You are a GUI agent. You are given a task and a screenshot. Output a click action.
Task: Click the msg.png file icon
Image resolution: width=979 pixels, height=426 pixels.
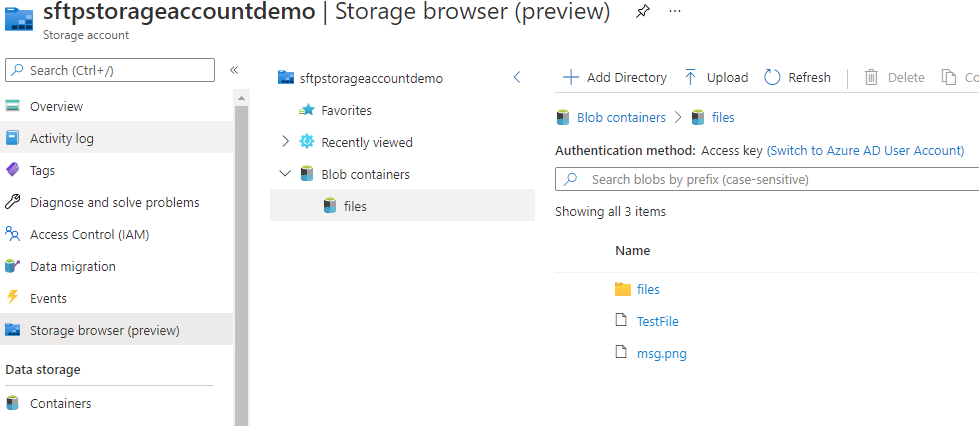coord(621,353)
